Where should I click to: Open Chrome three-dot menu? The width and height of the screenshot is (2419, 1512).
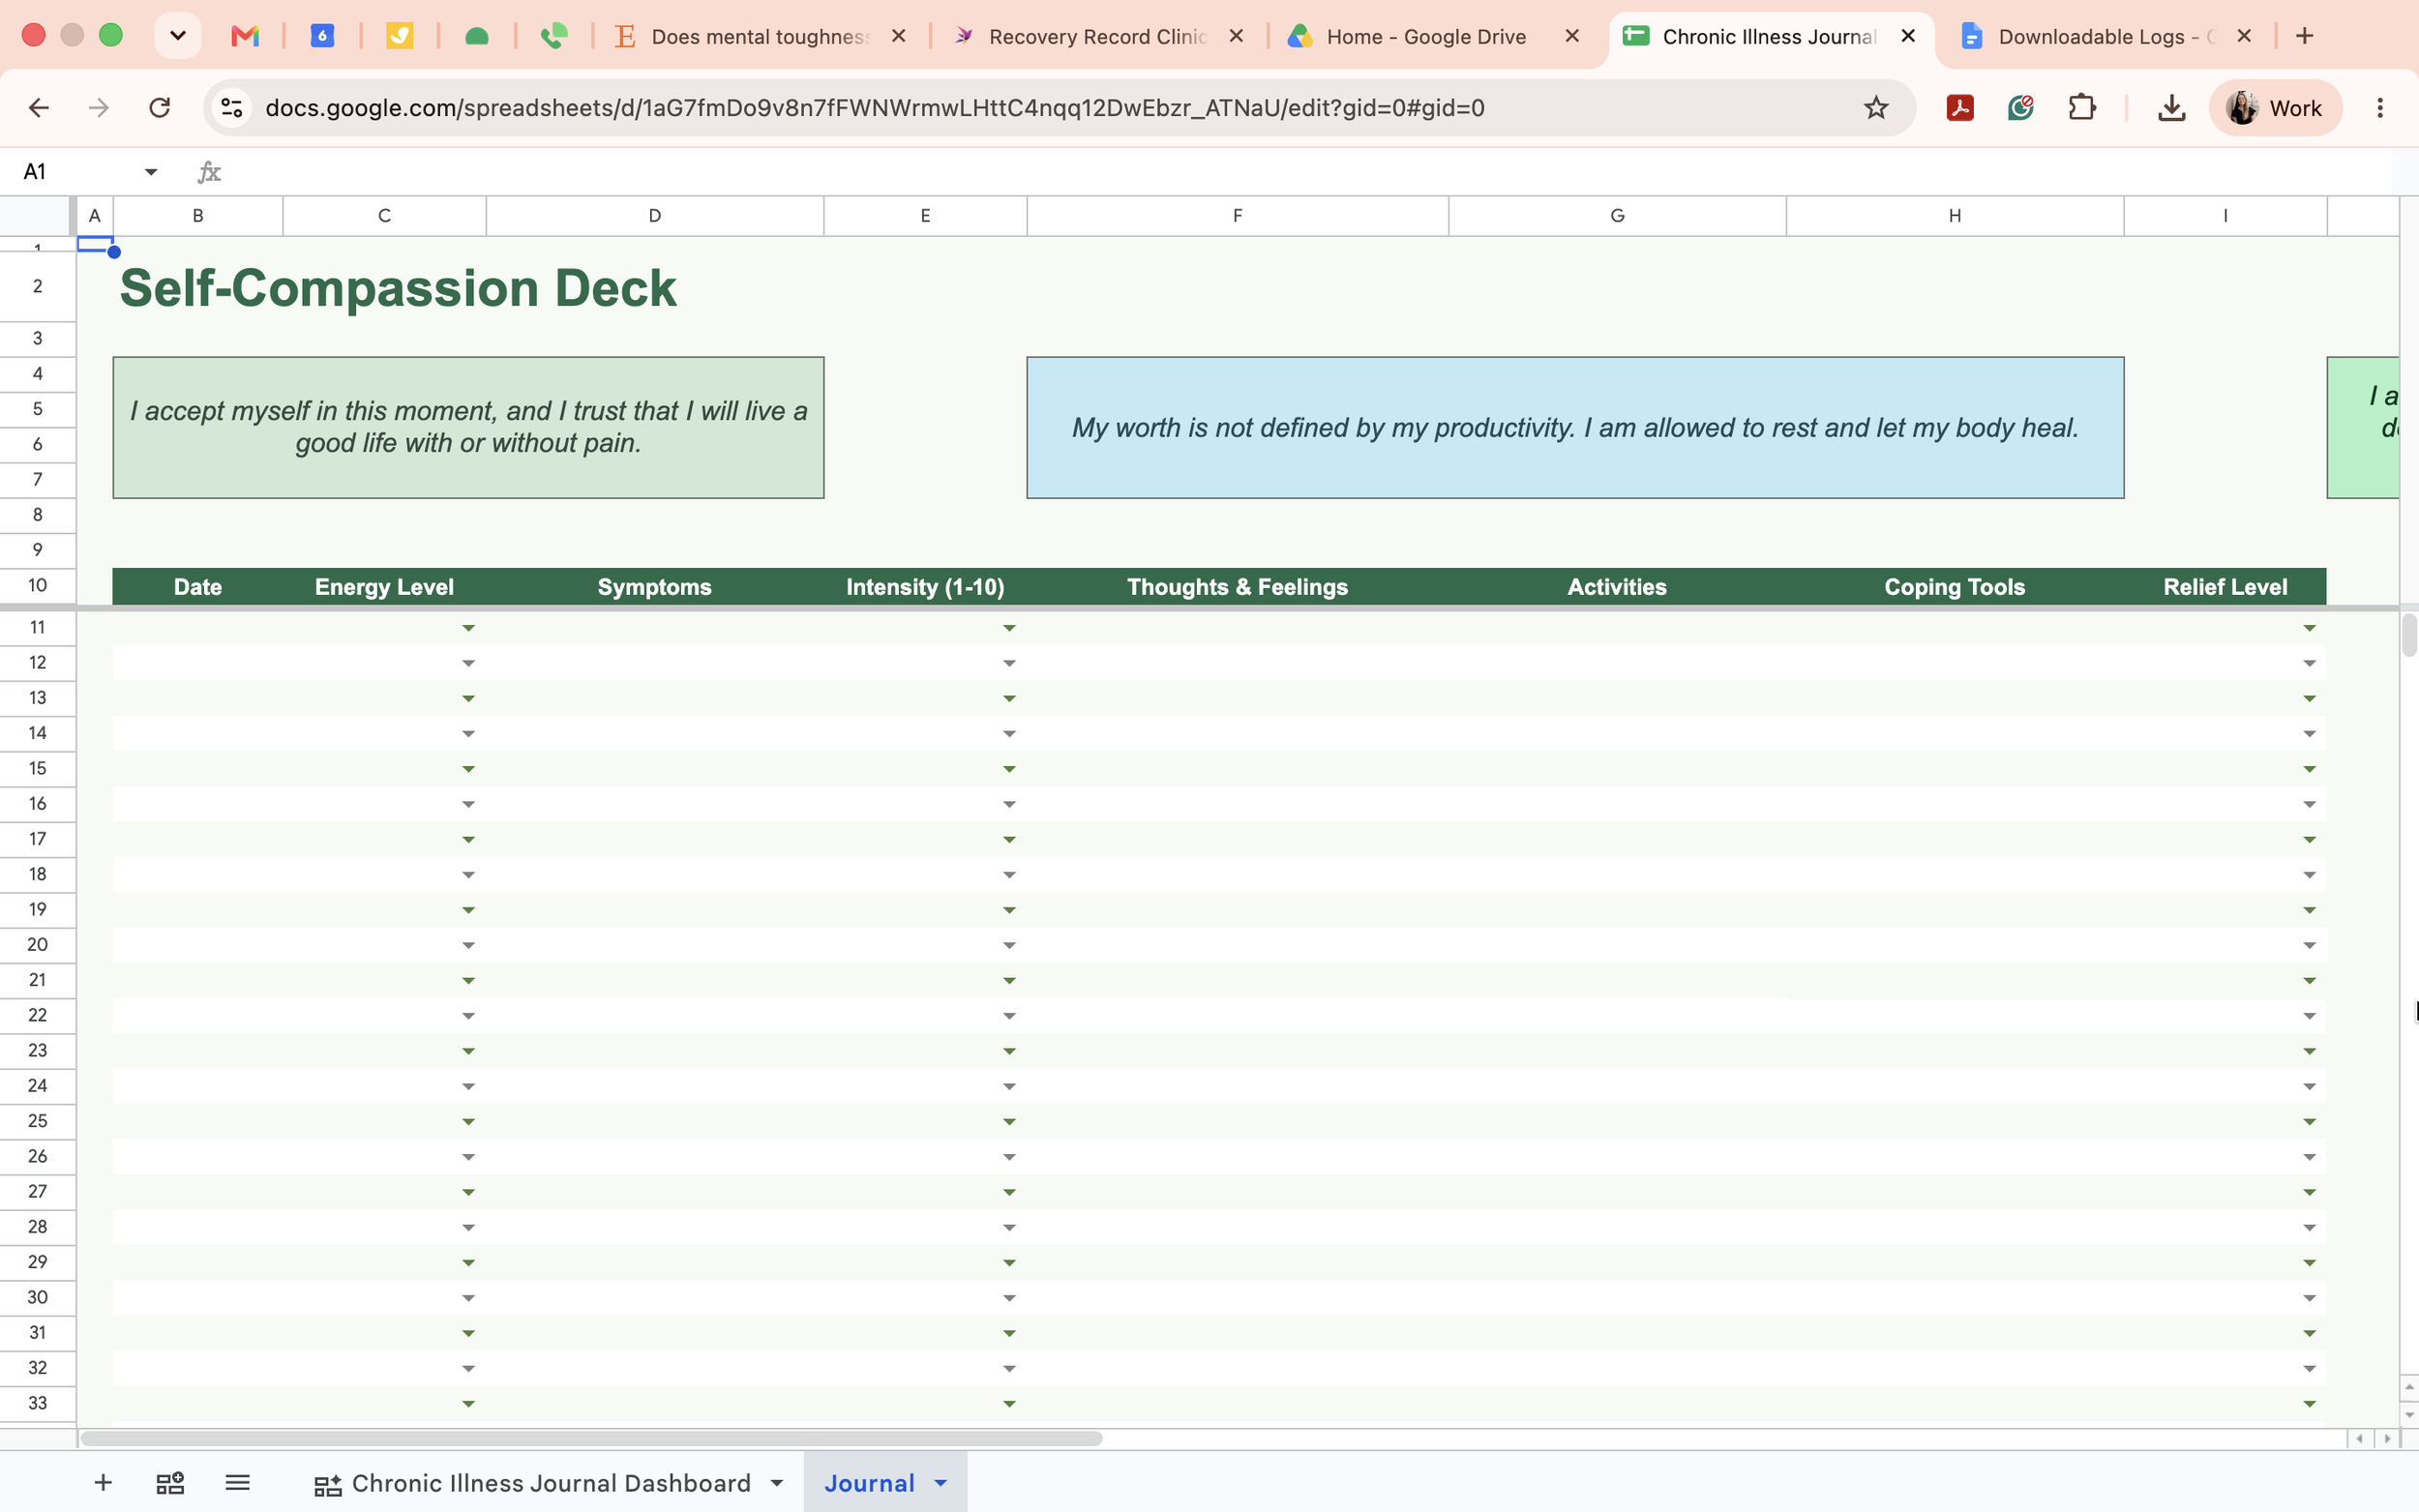click(x=2380, y=108)
